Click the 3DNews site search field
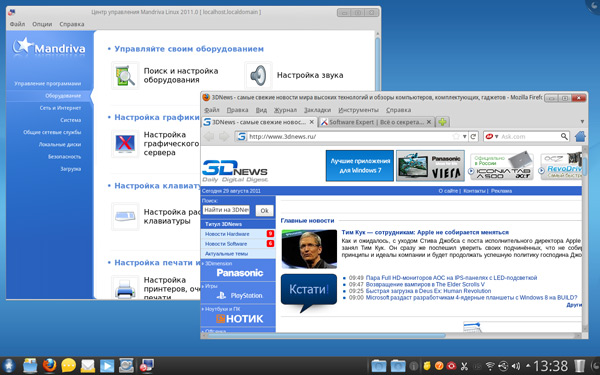The image size is (600, 375). 226,210
